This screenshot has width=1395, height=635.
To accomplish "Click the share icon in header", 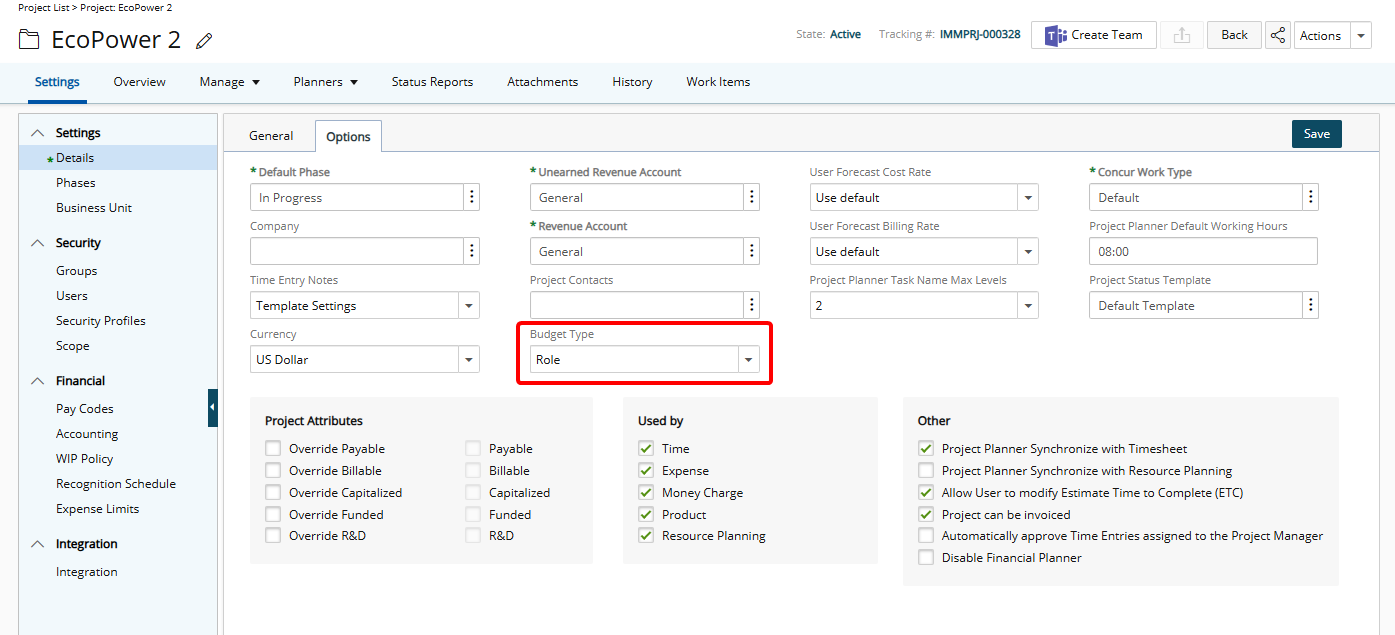I will pos(1277,35).
